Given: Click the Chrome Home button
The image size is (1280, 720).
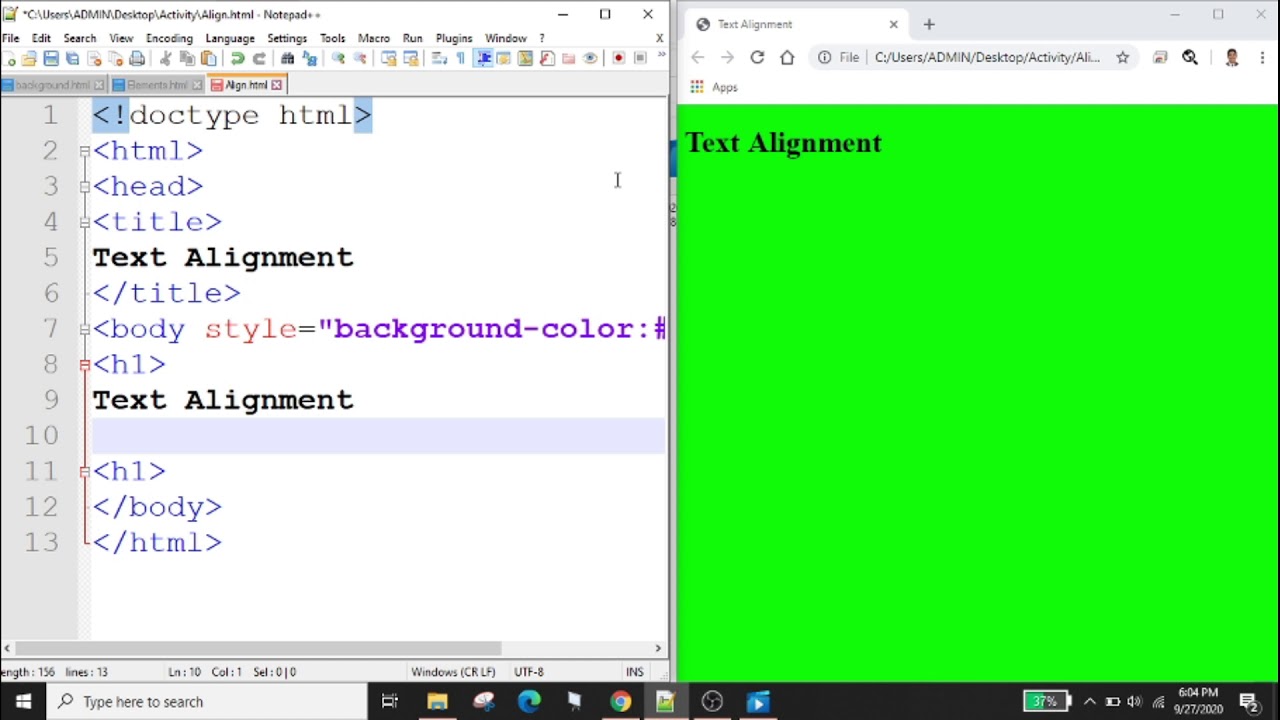Looking at the screenshot, I should click(x=787, y=57).
